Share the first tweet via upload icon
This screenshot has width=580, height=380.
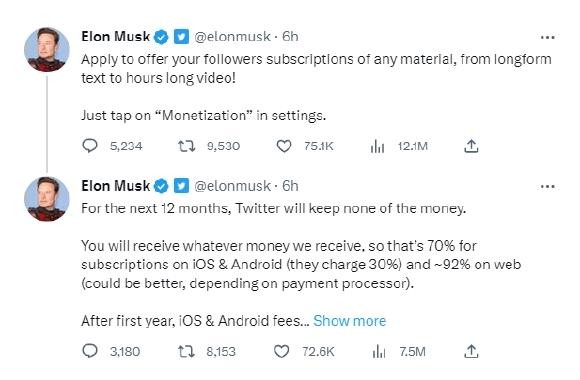pyautogui.click(x=471, y=146)
